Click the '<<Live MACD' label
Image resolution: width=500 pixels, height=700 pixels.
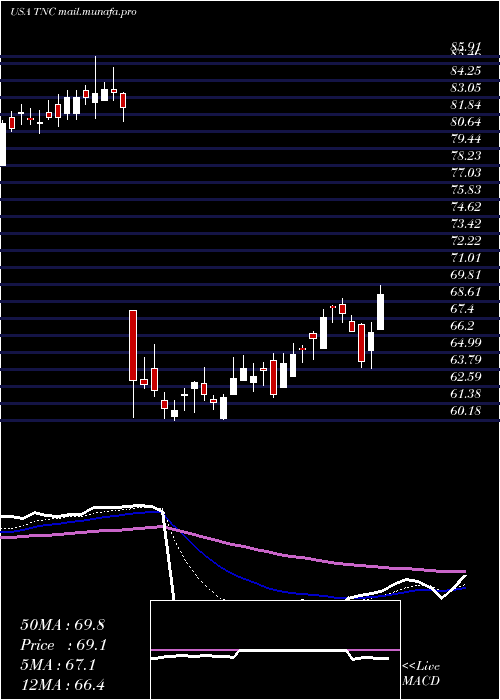(421, 674)
